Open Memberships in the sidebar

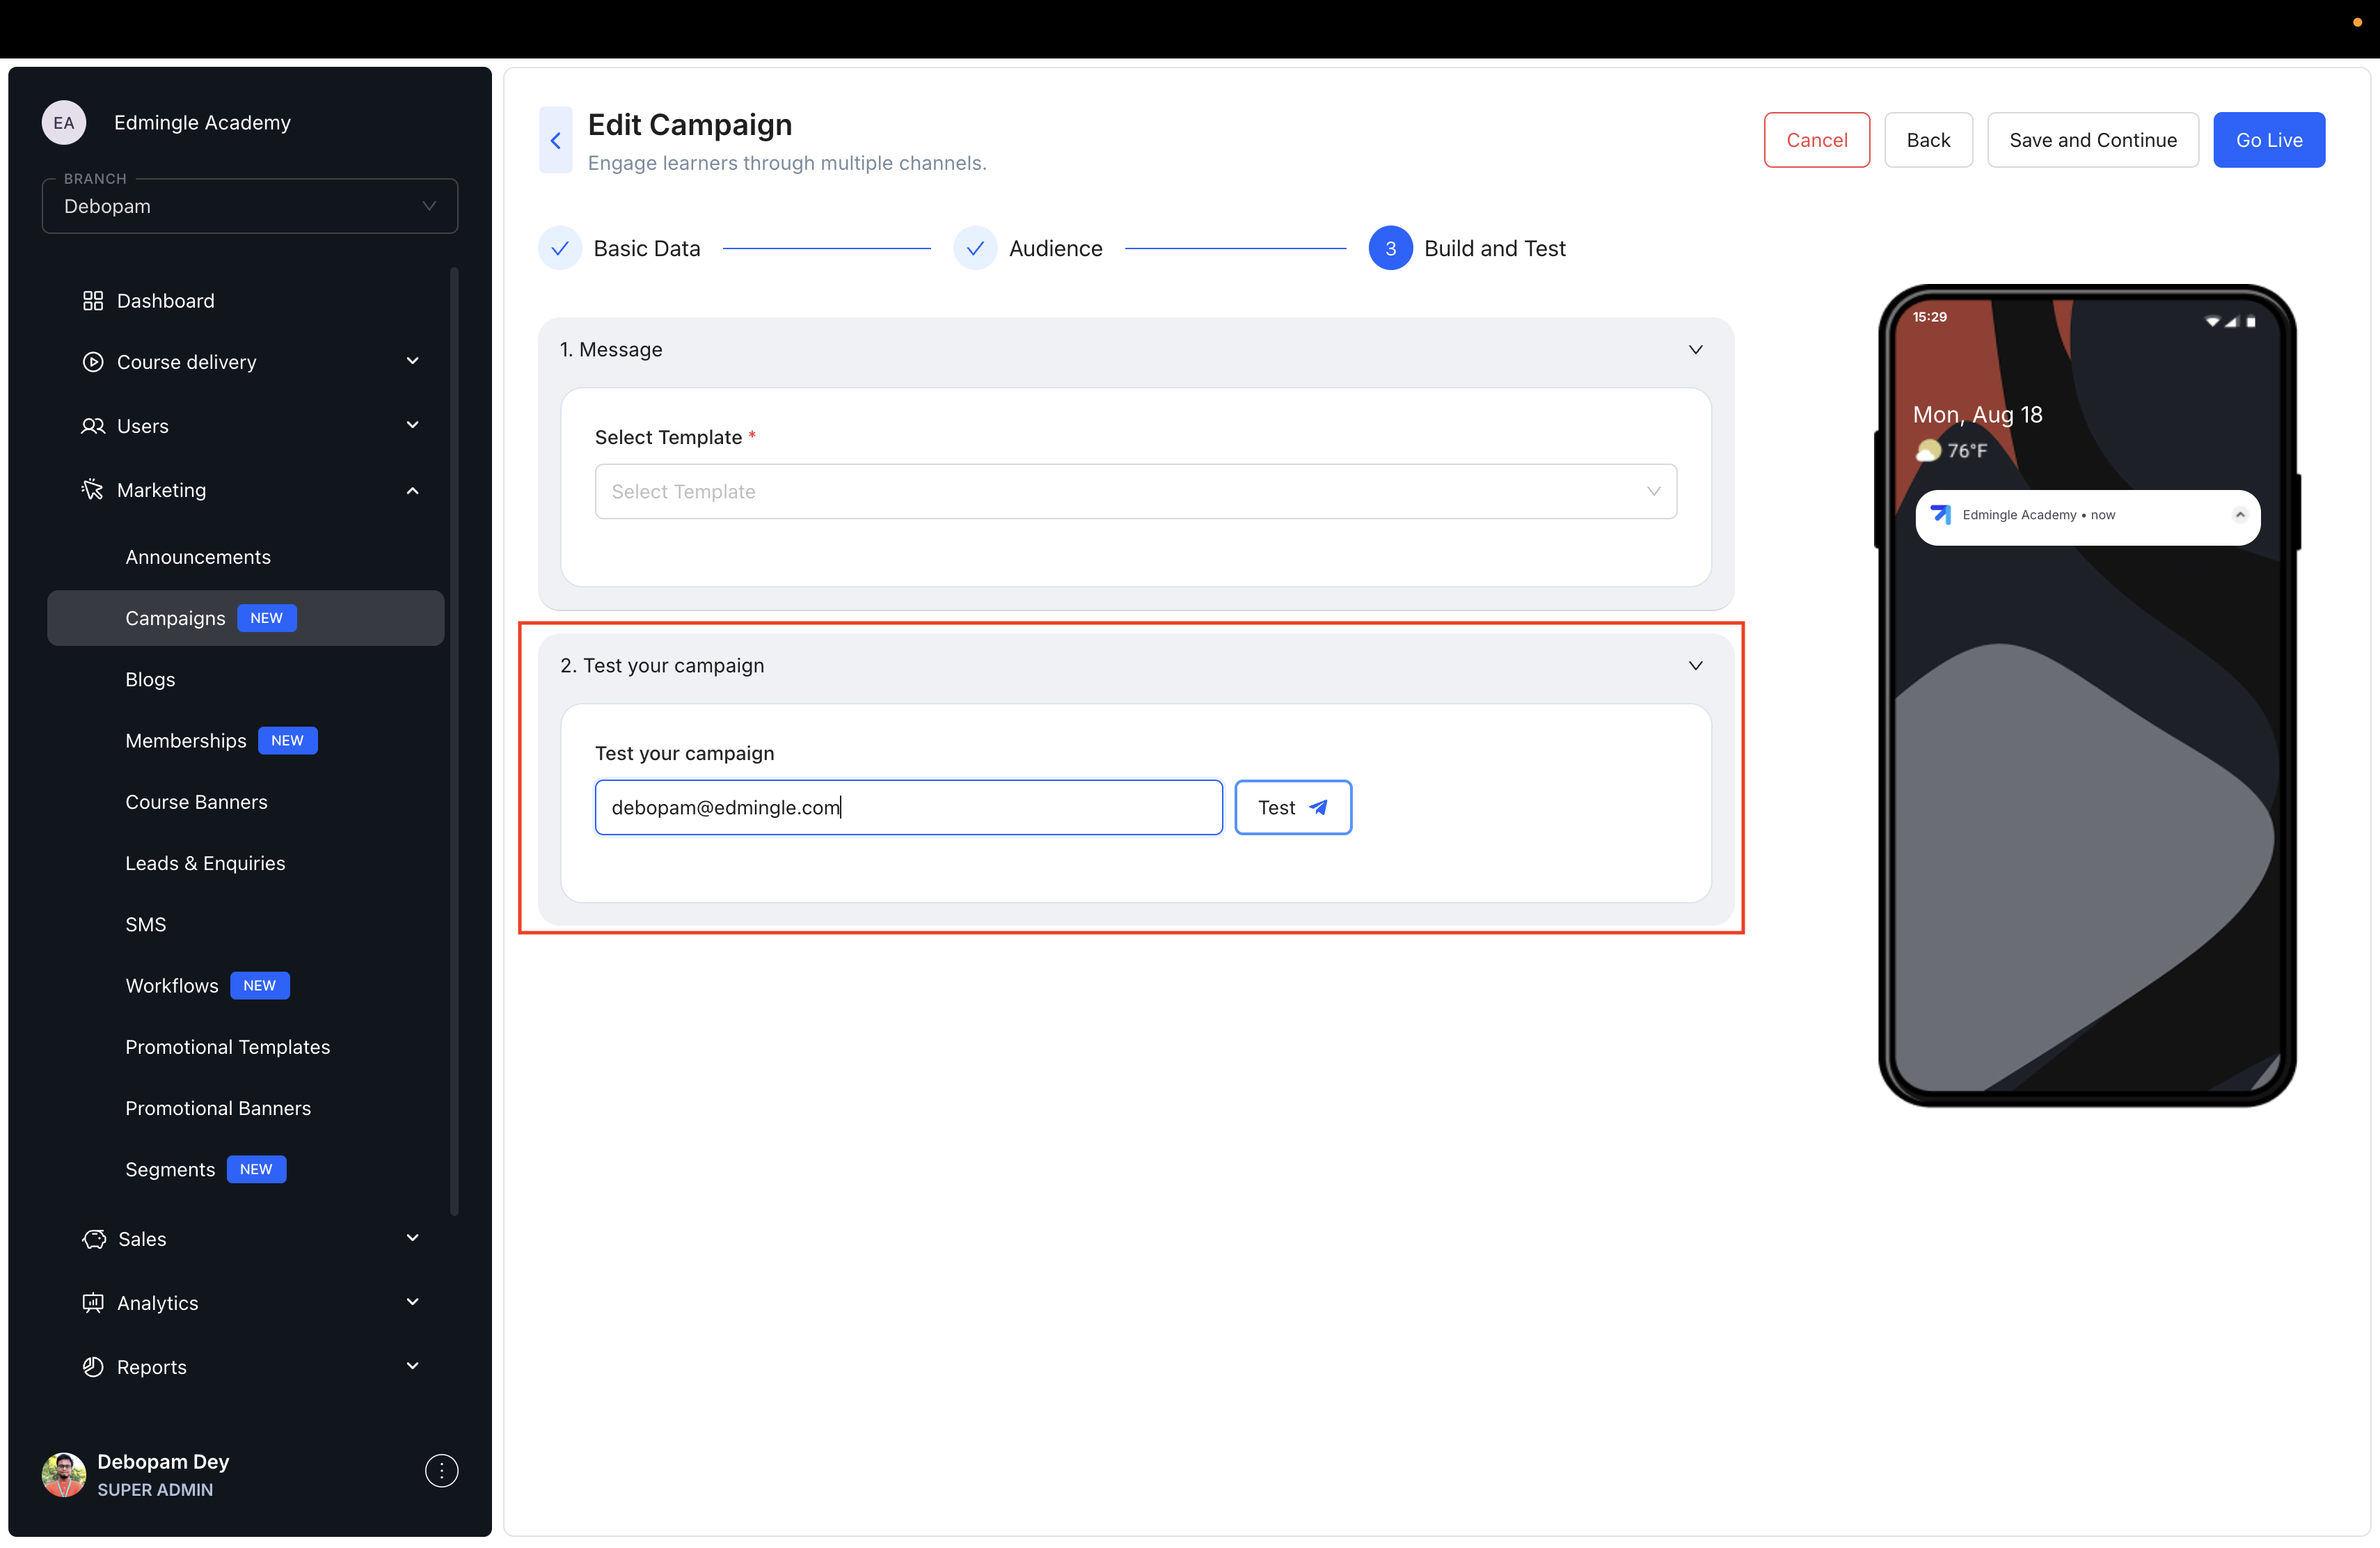pyautogui.click(x=186, y=741)
